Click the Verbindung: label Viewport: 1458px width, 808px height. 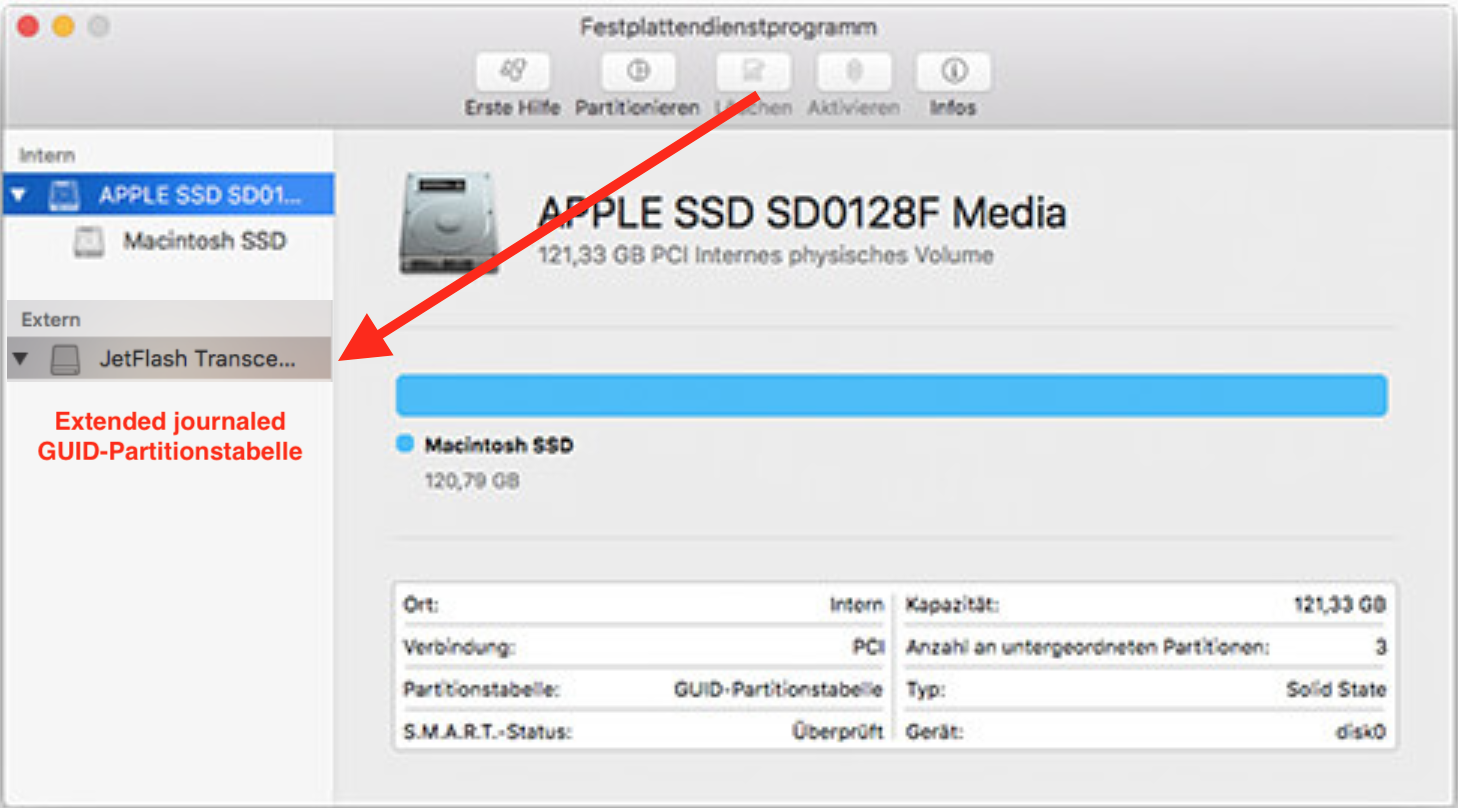point(459,647)
